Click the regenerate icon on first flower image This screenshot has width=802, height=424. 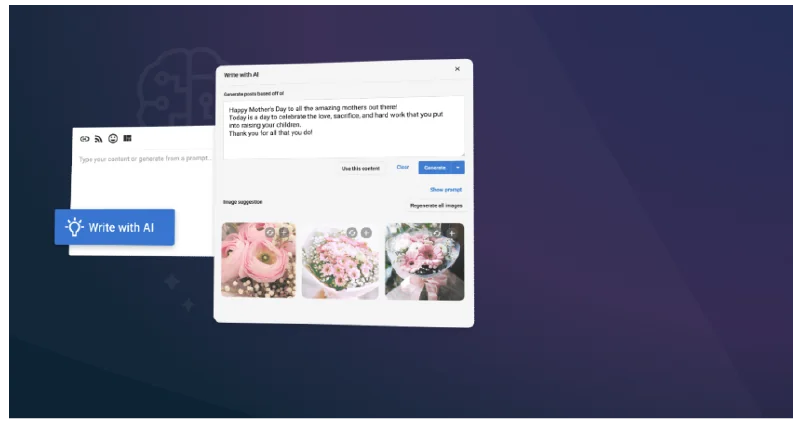click(x=270, y=232)
